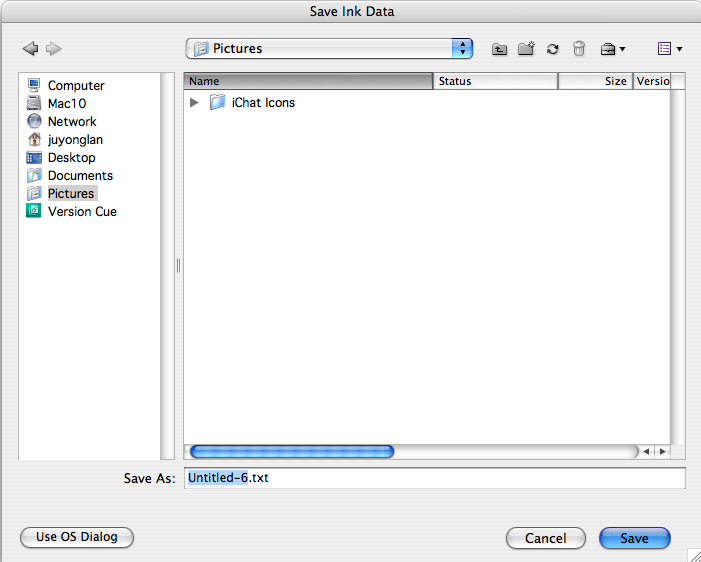This screenshot has width=701, height=562.
Task: Click the Use OS Dialog button
Action: (x=77, y=537)
